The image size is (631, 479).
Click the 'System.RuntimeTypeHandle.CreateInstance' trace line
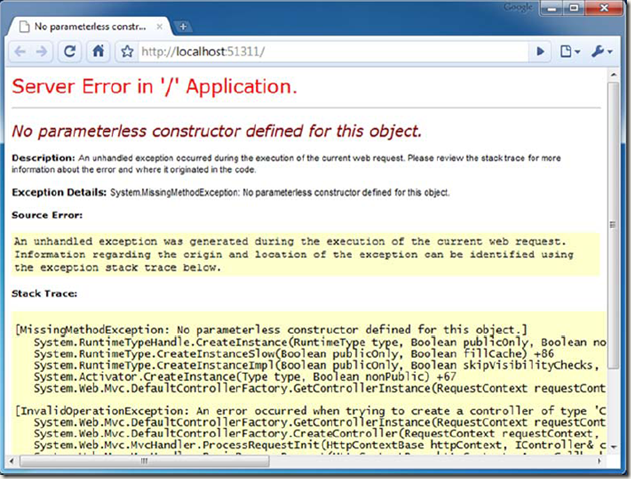pyautogui.click(x=320, y=342)
